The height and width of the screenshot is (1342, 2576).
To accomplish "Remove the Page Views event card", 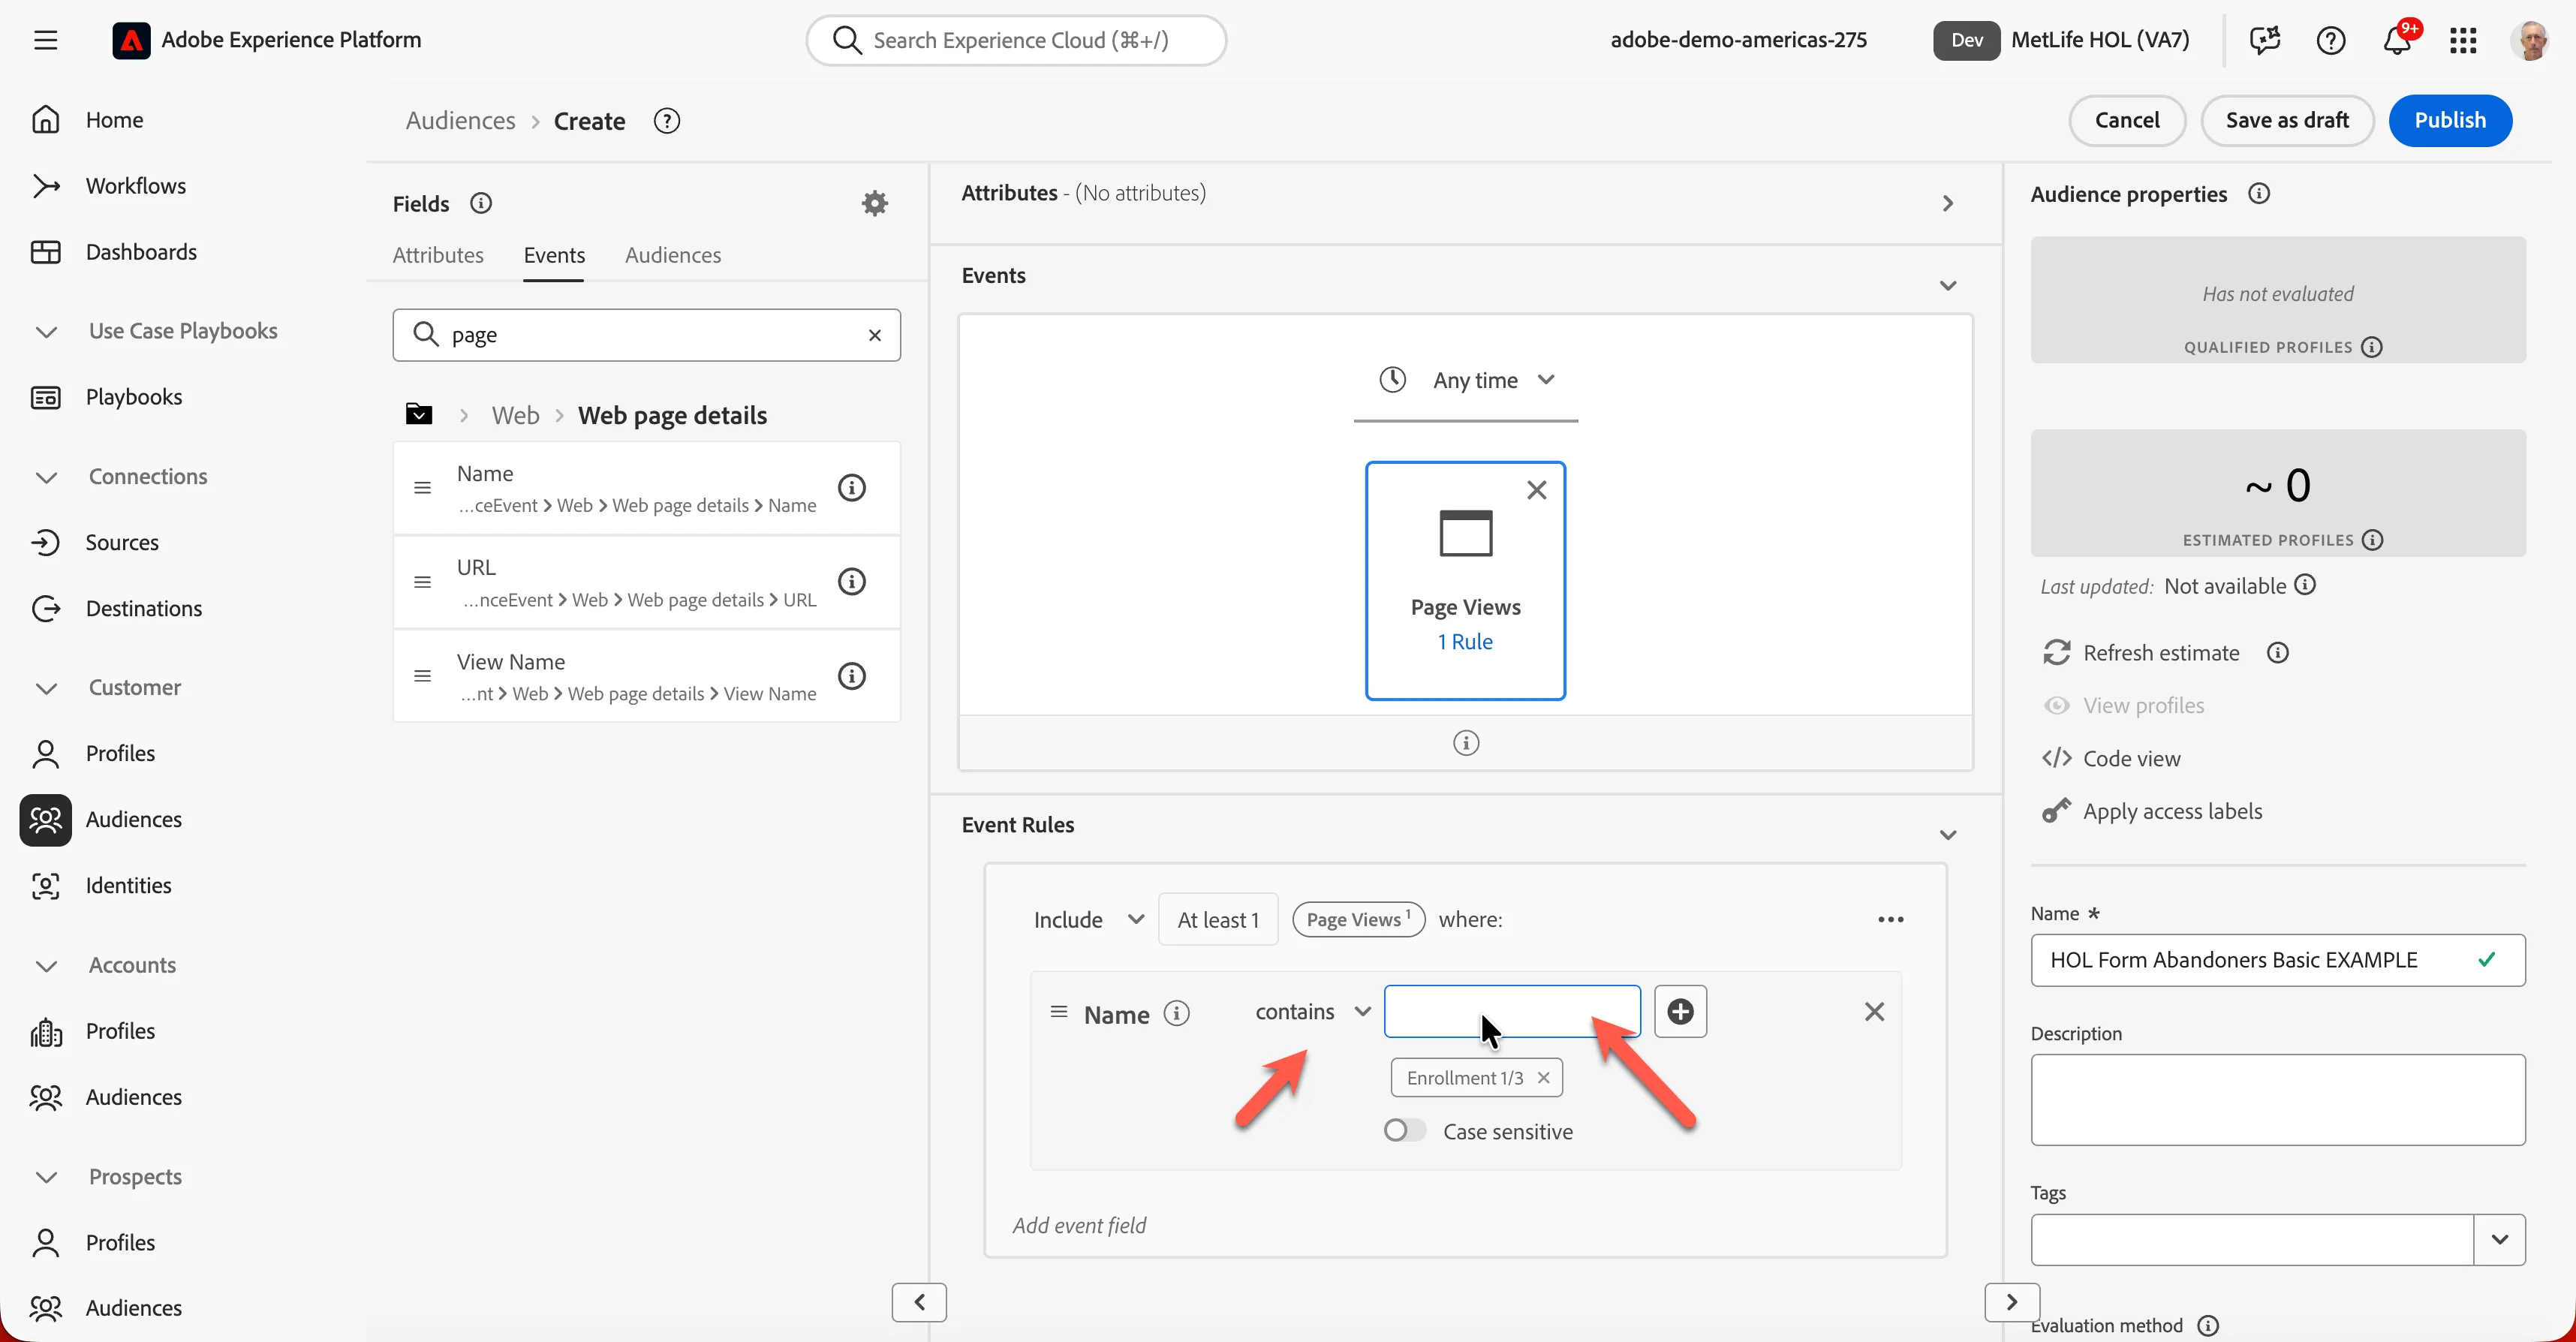I will pyautogui.click(x=1537, y=490).
